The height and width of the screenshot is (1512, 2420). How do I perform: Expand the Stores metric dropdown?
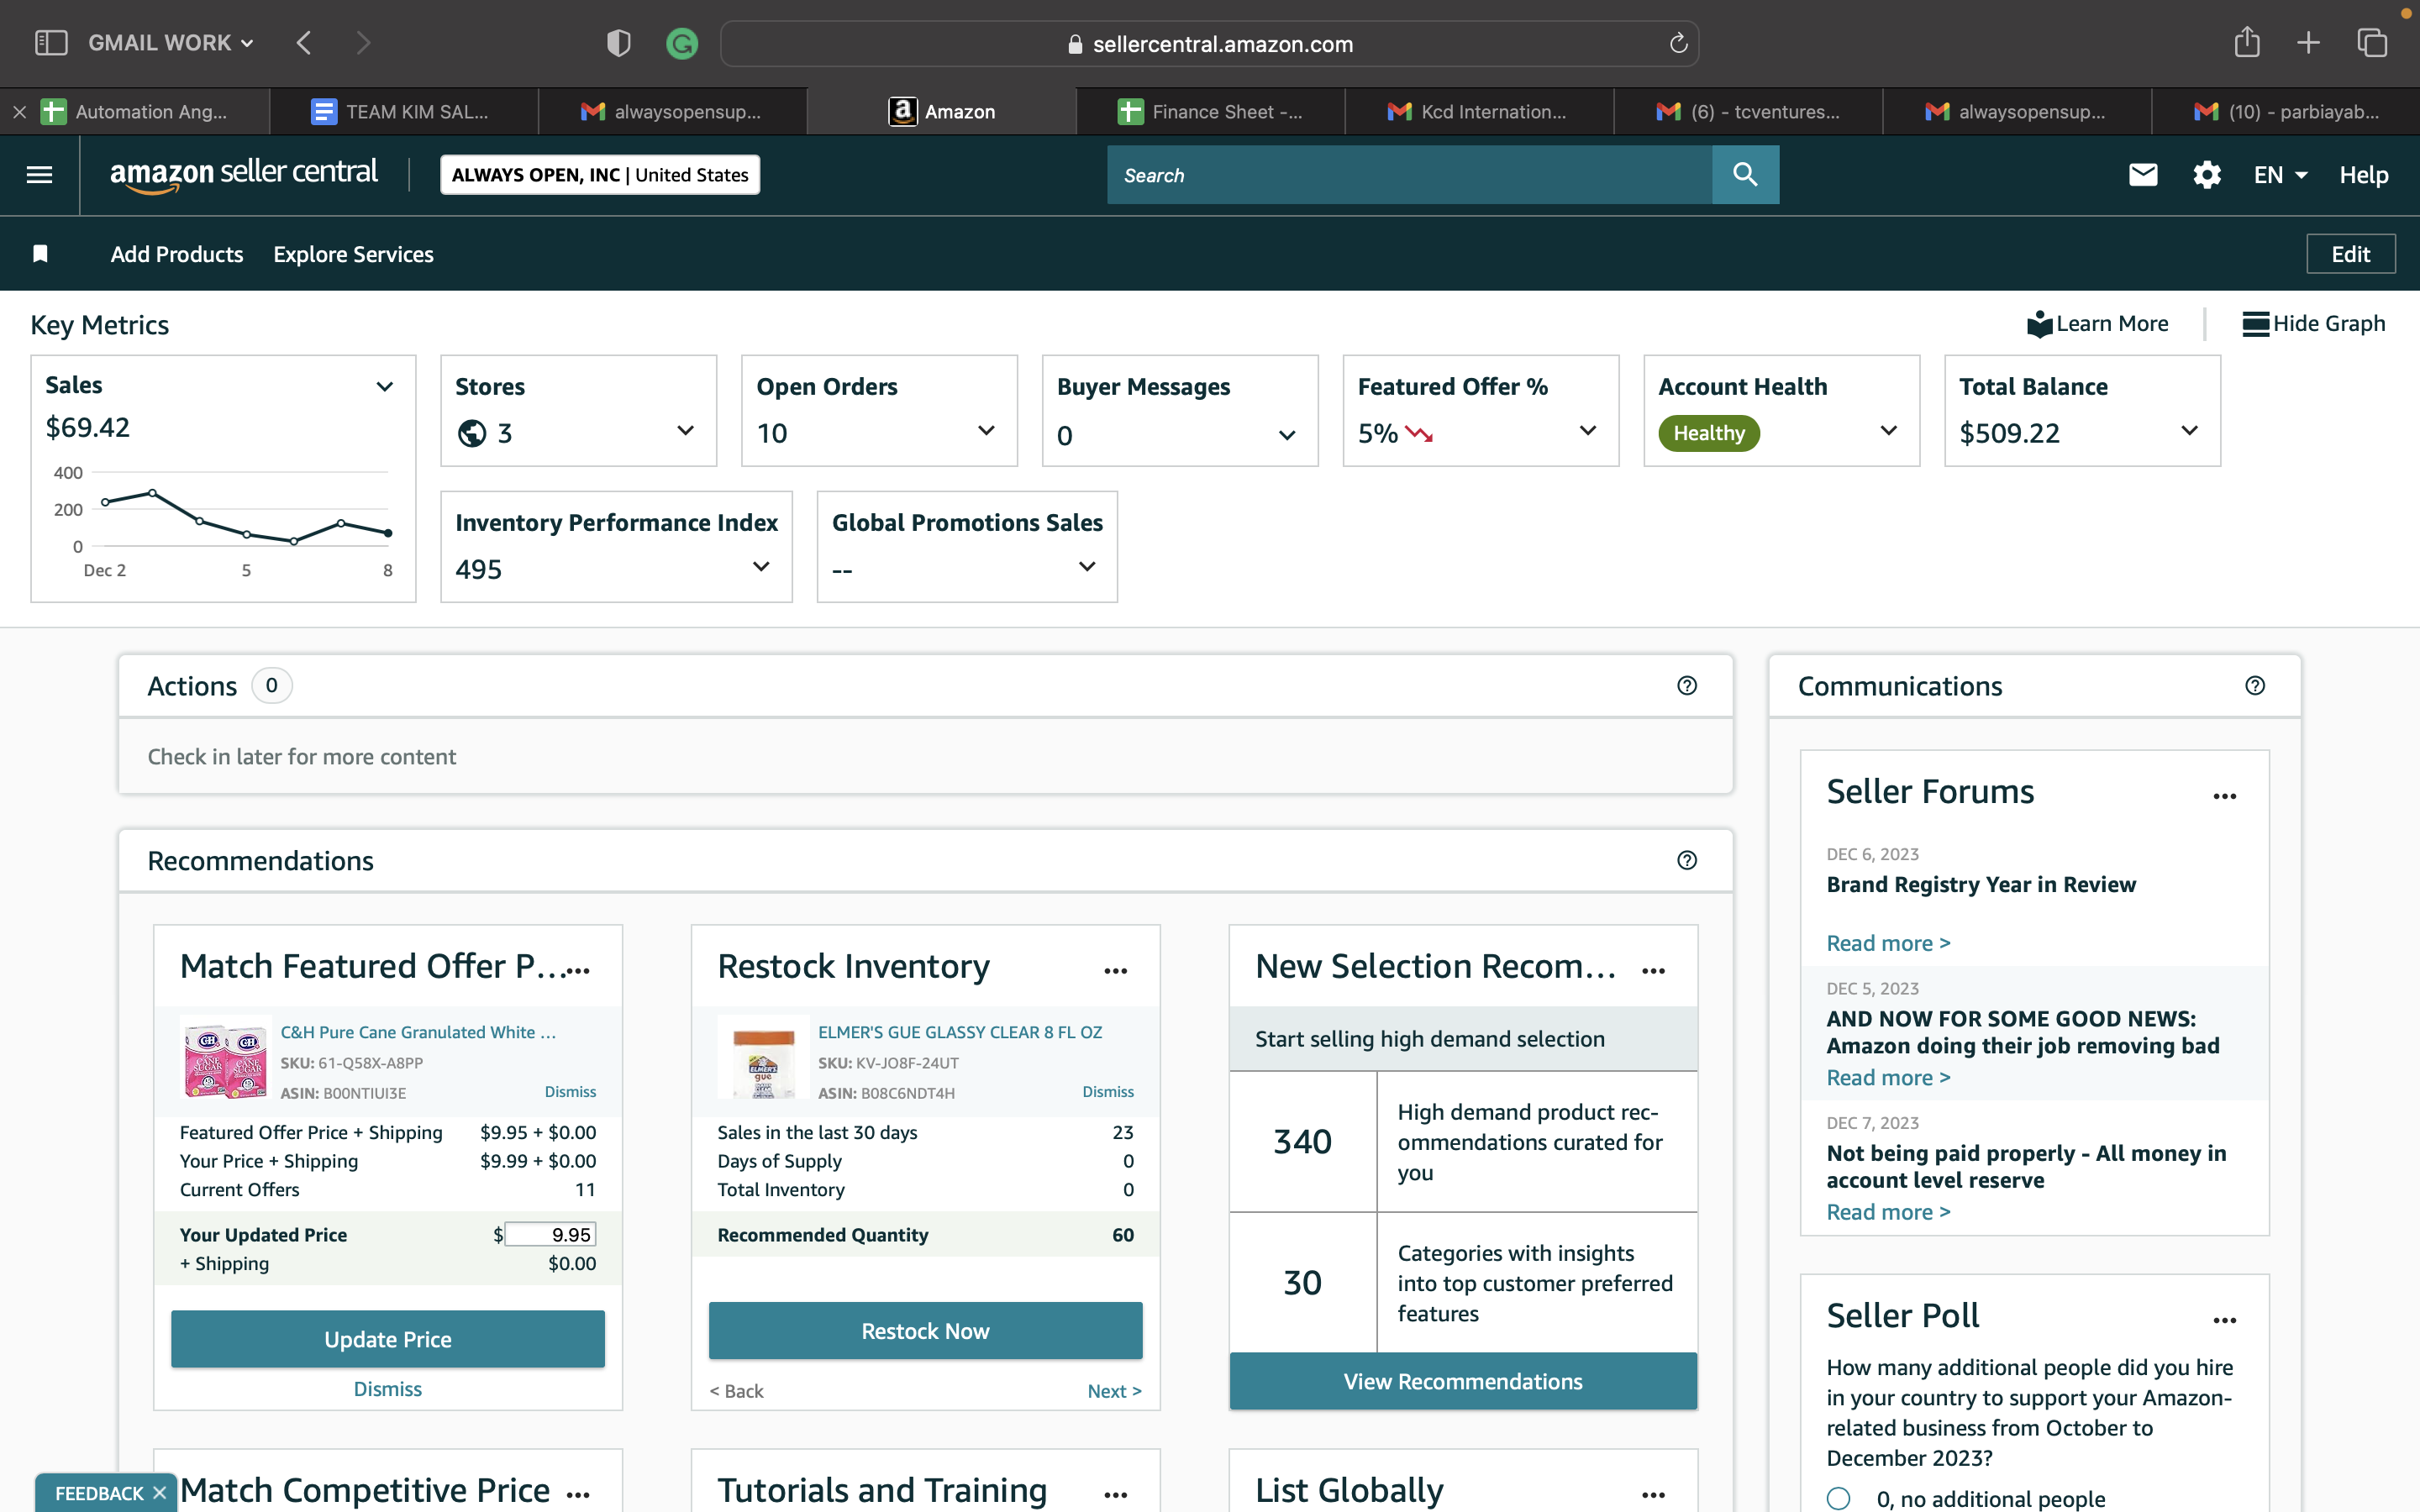tap(686, 431)
